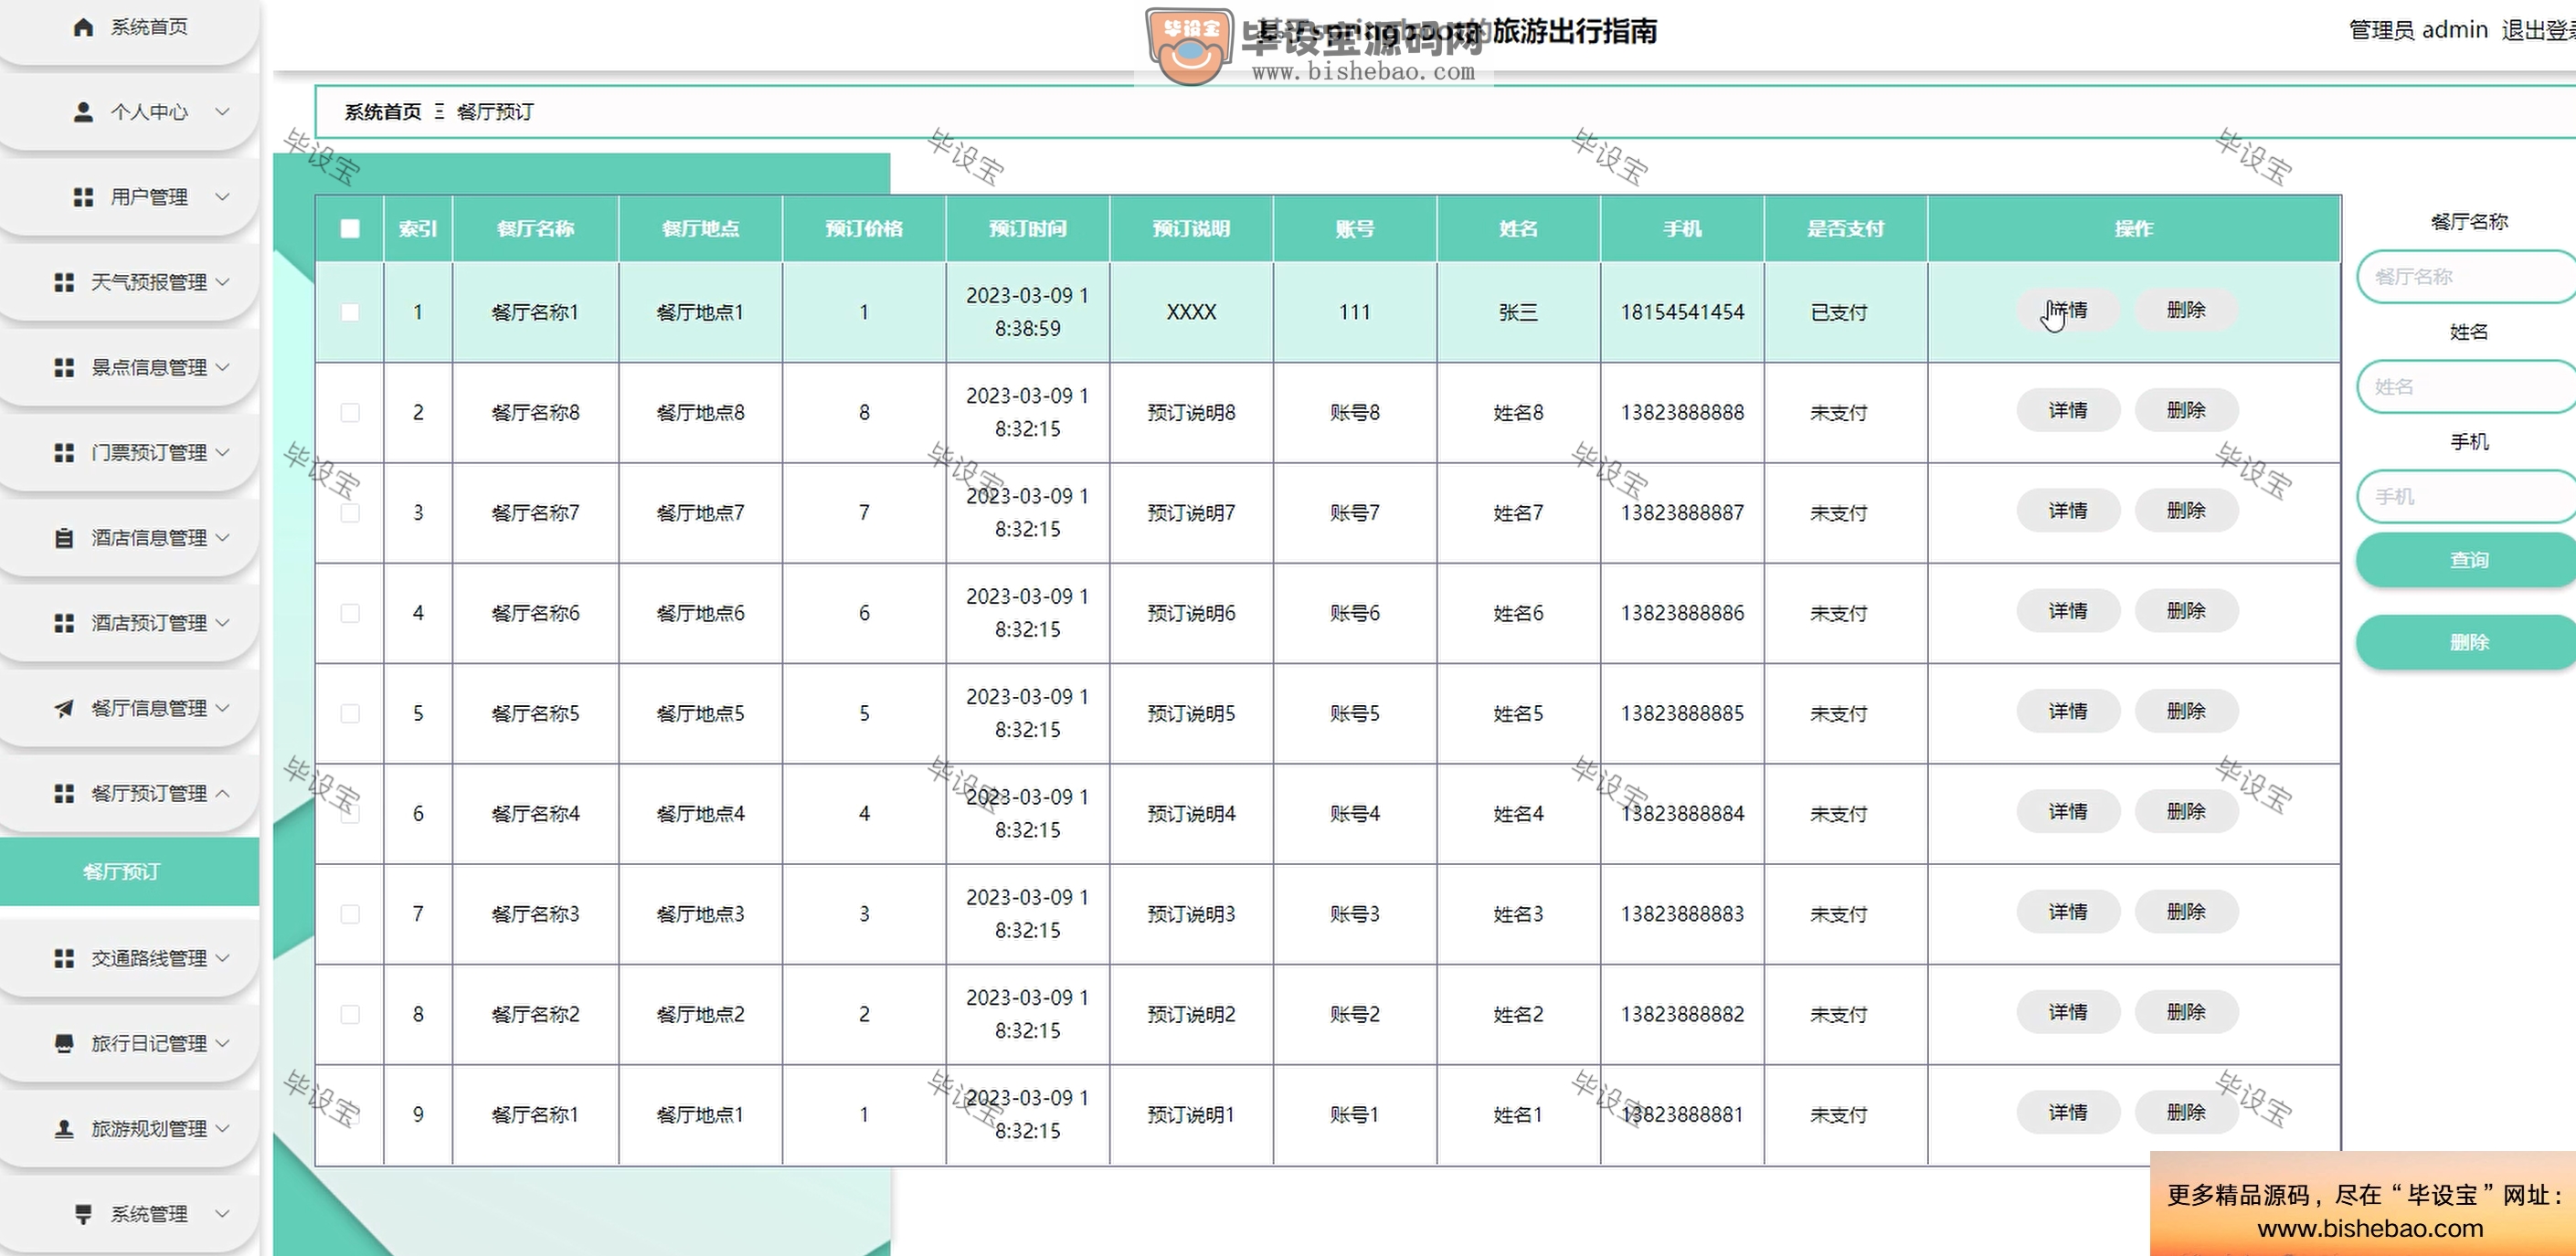Screen dimensions: 2576x1256
Task: Click the user icon beside 旅游规划管理
Action: tap(64, 1128)
